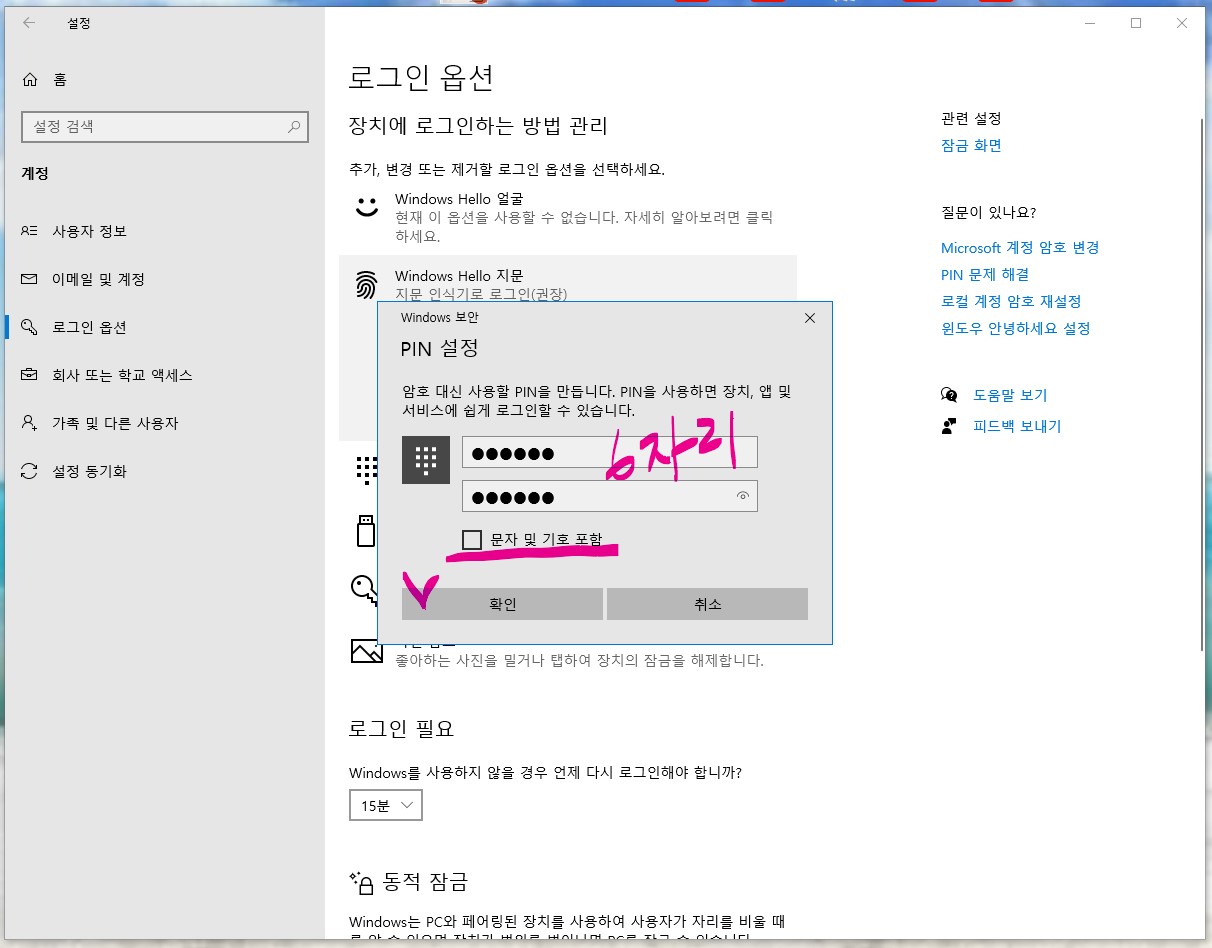
Task: Open 사용자 정보 in the sidebar
Action: coord(90,231)
